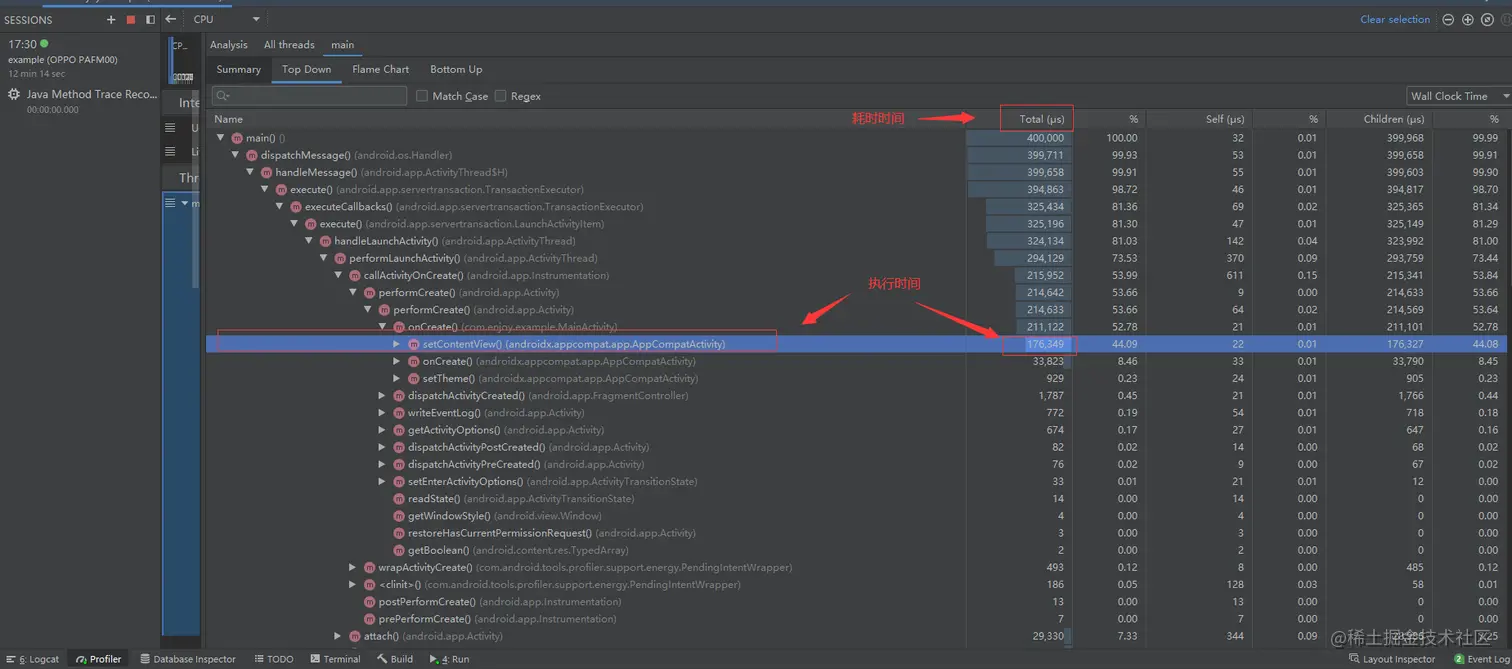Sort by the Total (μs) column header
Viewport: 1512px width, 669px height.
(1041, 119)
